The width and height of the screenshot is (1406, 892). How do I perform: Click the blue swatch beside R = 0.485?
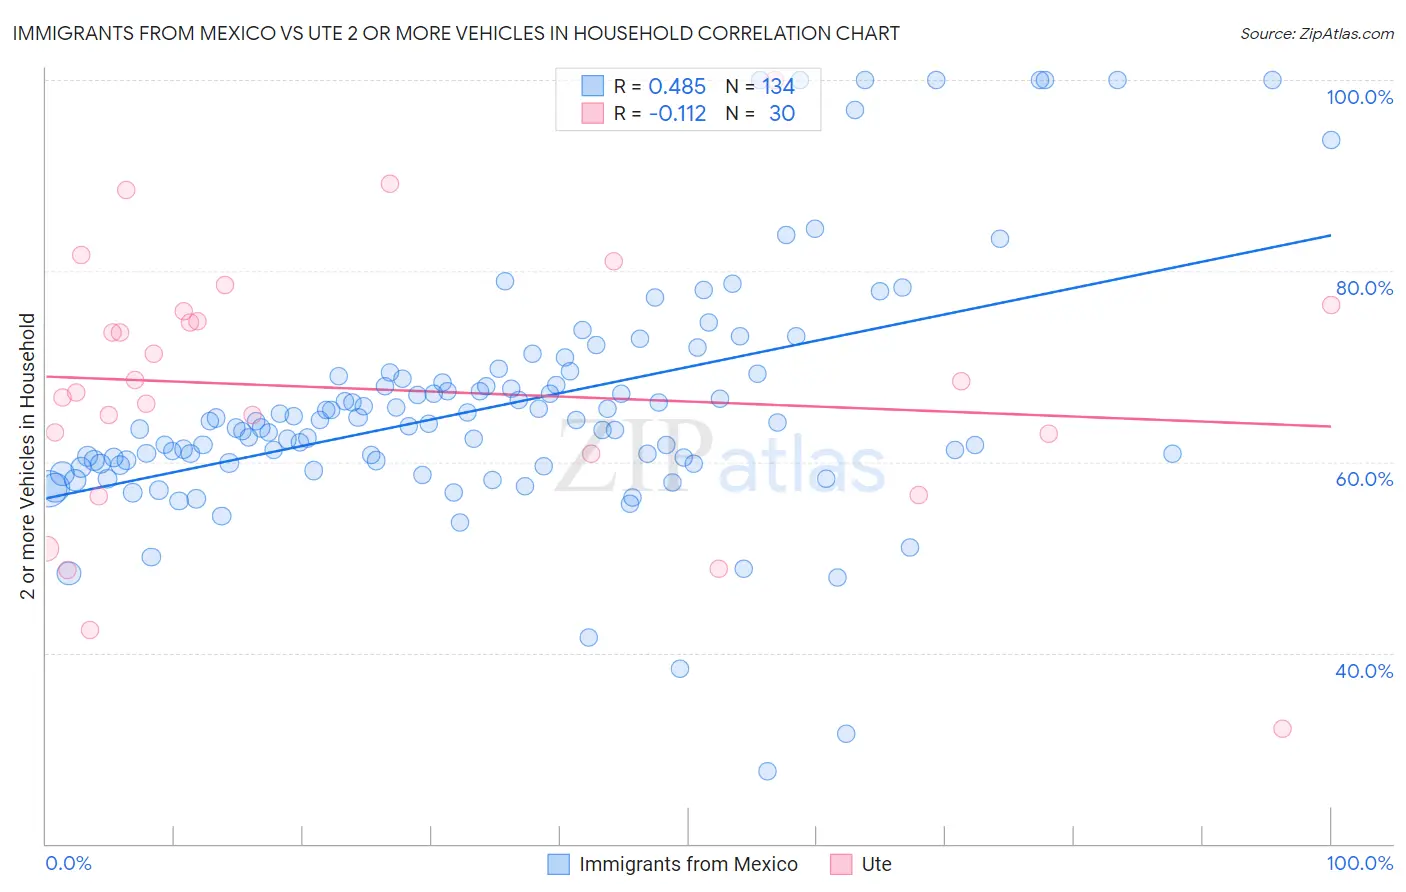593,86
